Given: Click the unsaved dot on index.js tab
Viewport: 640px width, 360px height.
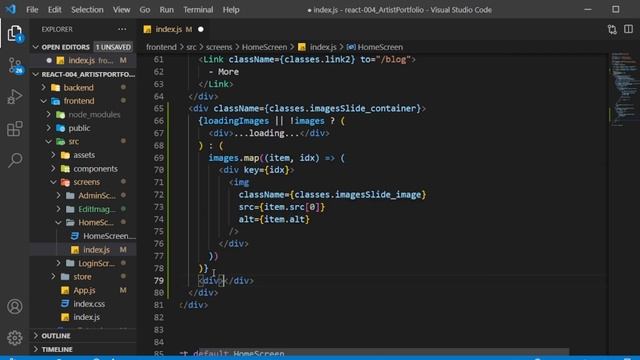Looking at the screenshot, I should click(201, 29).
